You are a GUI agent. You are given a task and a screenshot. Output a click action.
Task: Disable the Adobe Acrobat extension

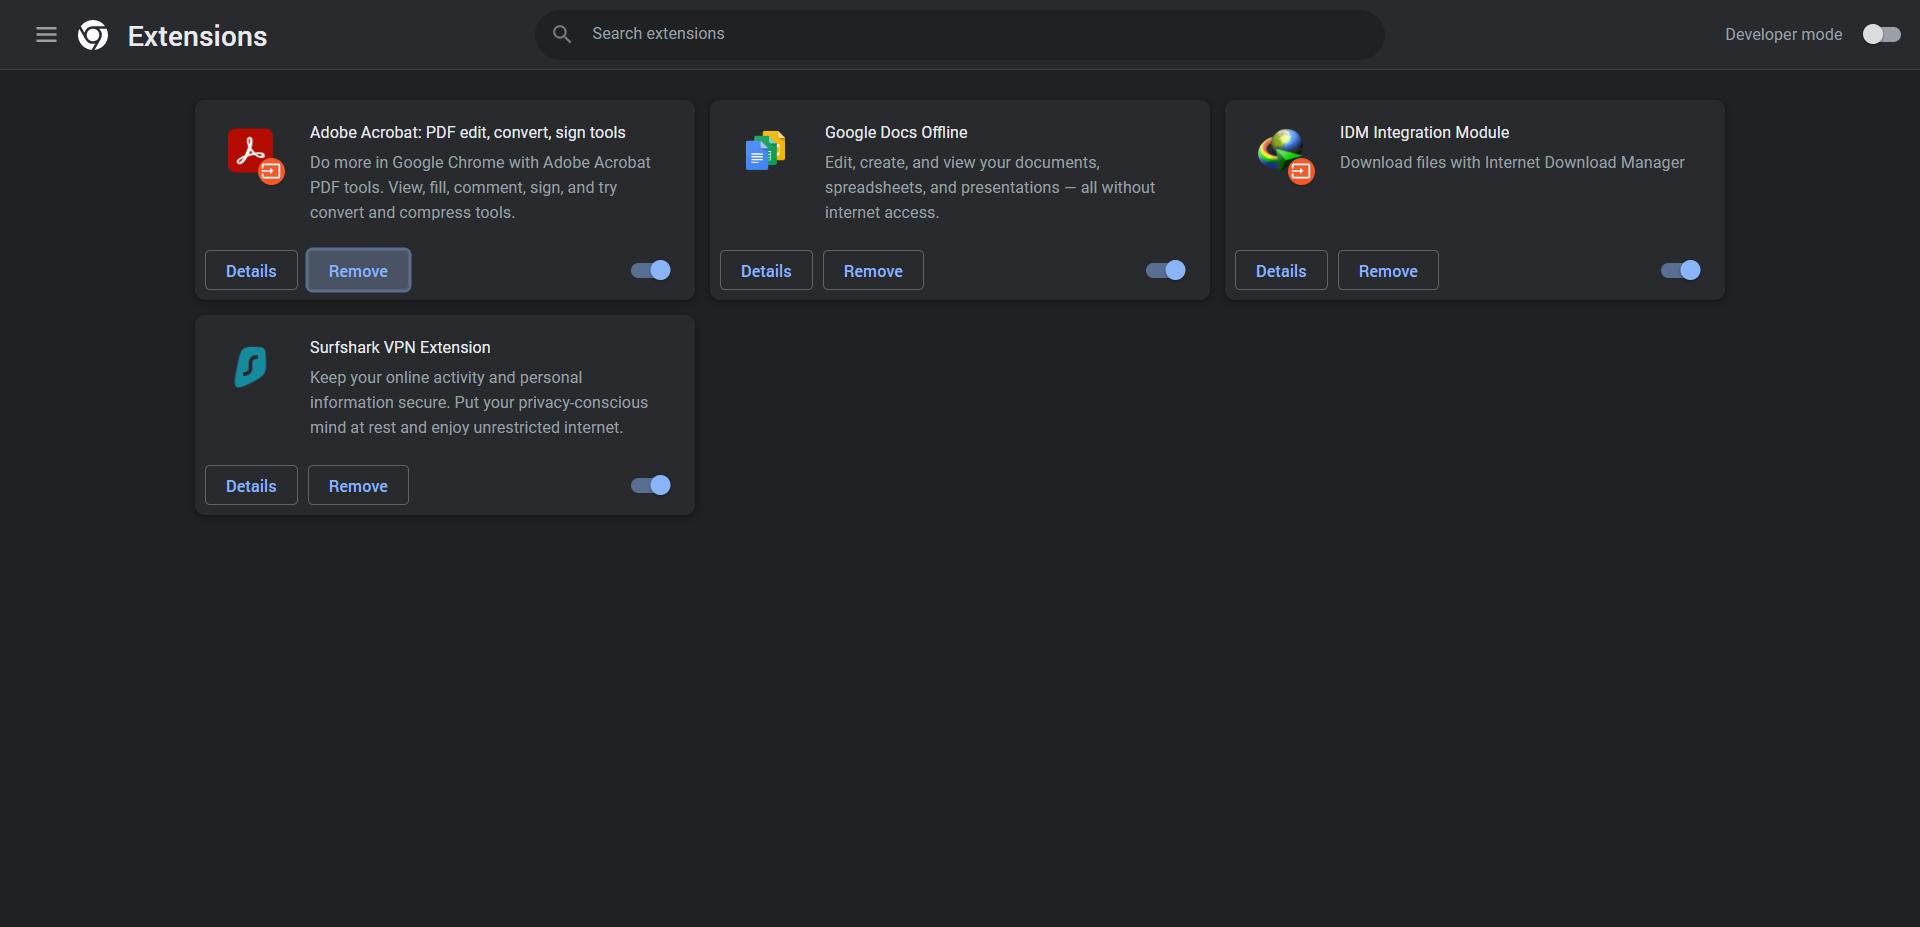pos(648,270)
